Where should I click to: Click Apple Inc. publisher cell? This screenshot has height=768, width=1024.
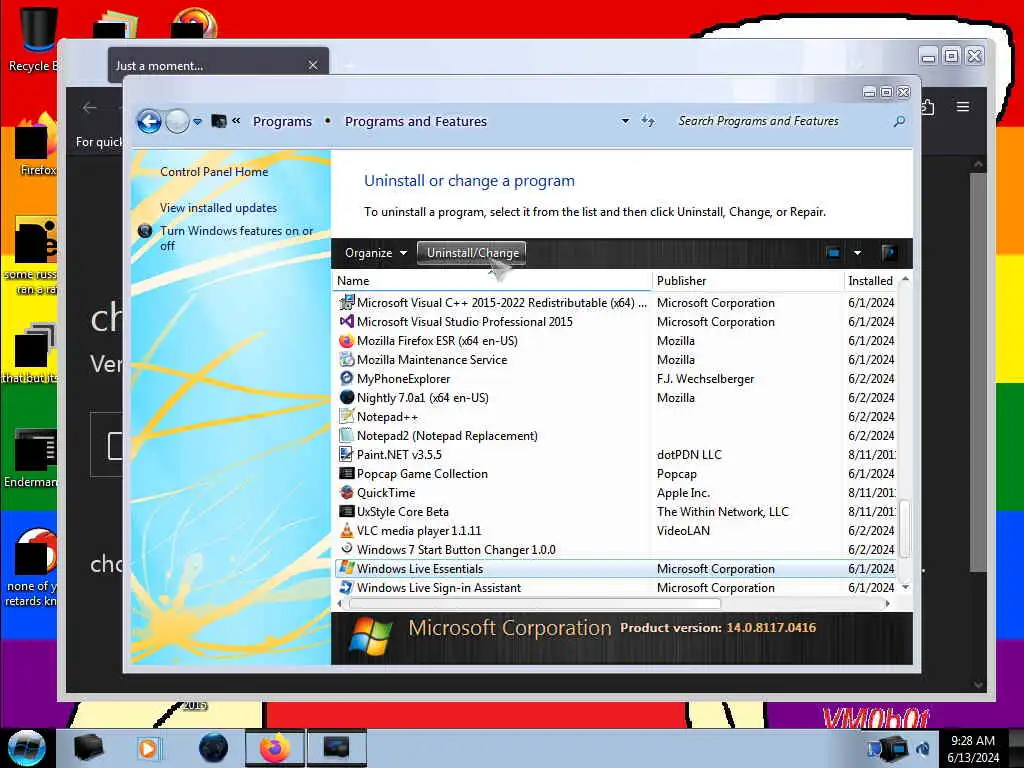[x=683, y=492]
